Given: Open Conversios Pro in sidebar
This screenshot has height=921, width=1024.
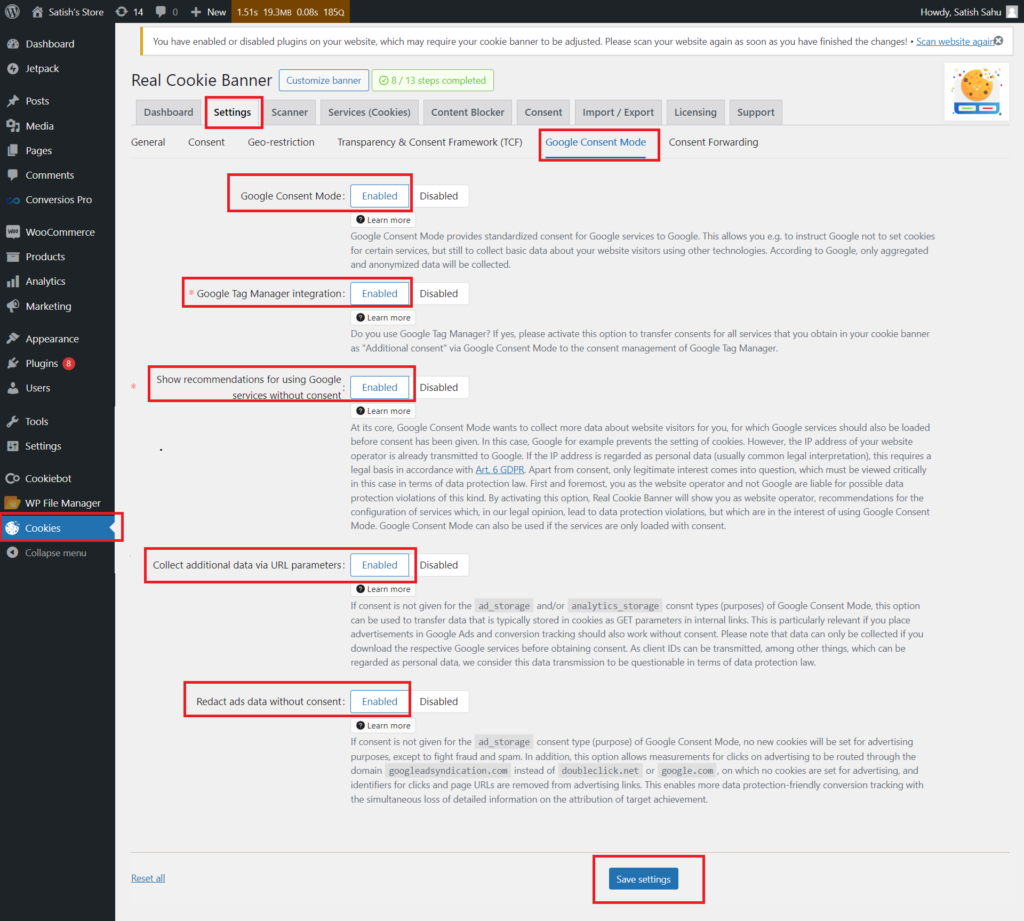Looking at the screenshot, I should point(58,200).
